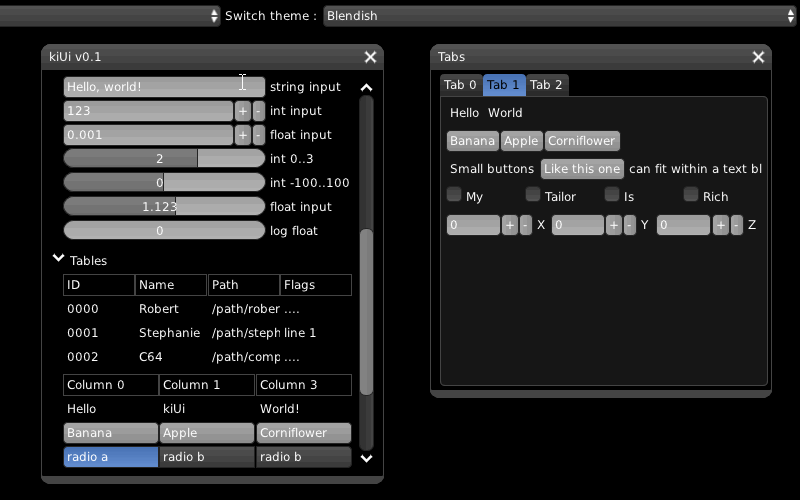Increase the Z value with plus button
This screenshot has height=500, width=800.
coord(720,225)
